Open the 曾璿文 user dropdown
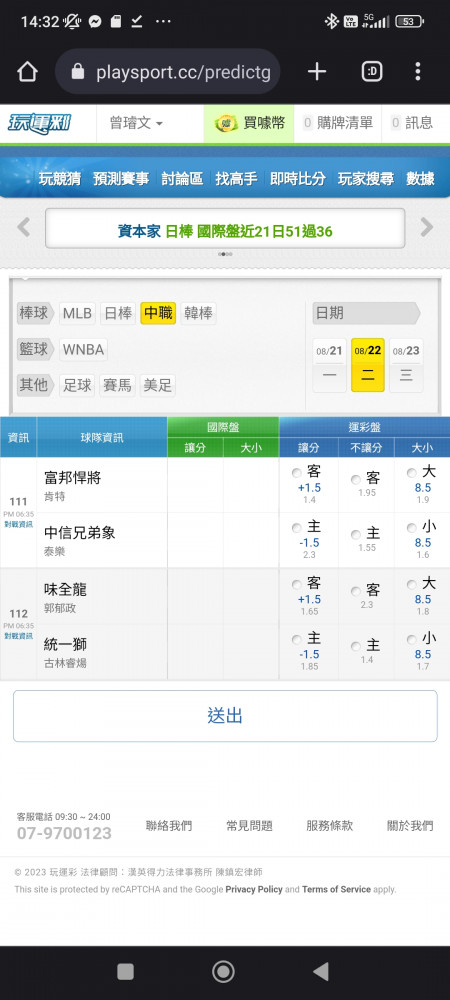 136,123
